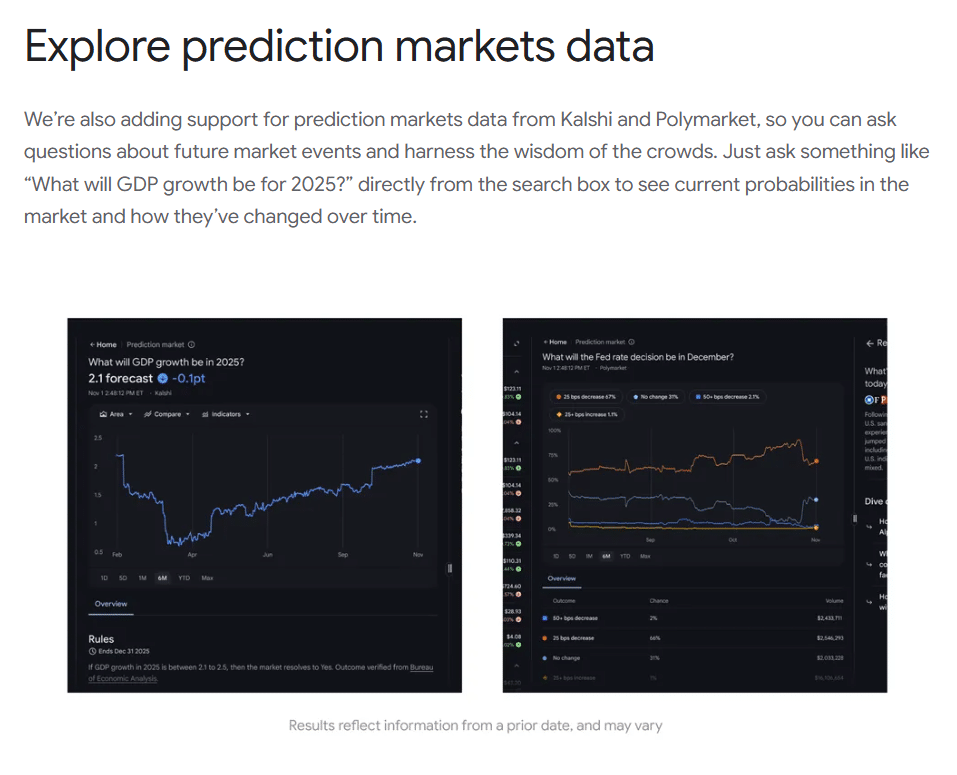Switch to the Overview tab on Fed rate chart
This screenshot has width=957, height=775.
tap(563, 578)
